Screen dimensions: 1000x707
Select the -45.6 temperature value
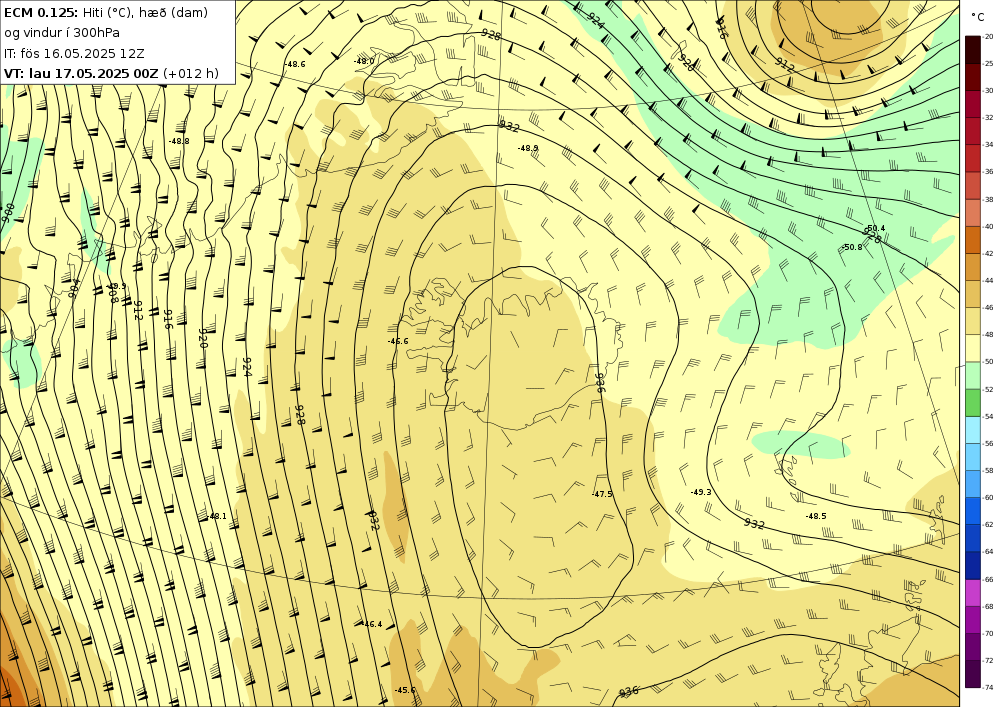[405, 690]
